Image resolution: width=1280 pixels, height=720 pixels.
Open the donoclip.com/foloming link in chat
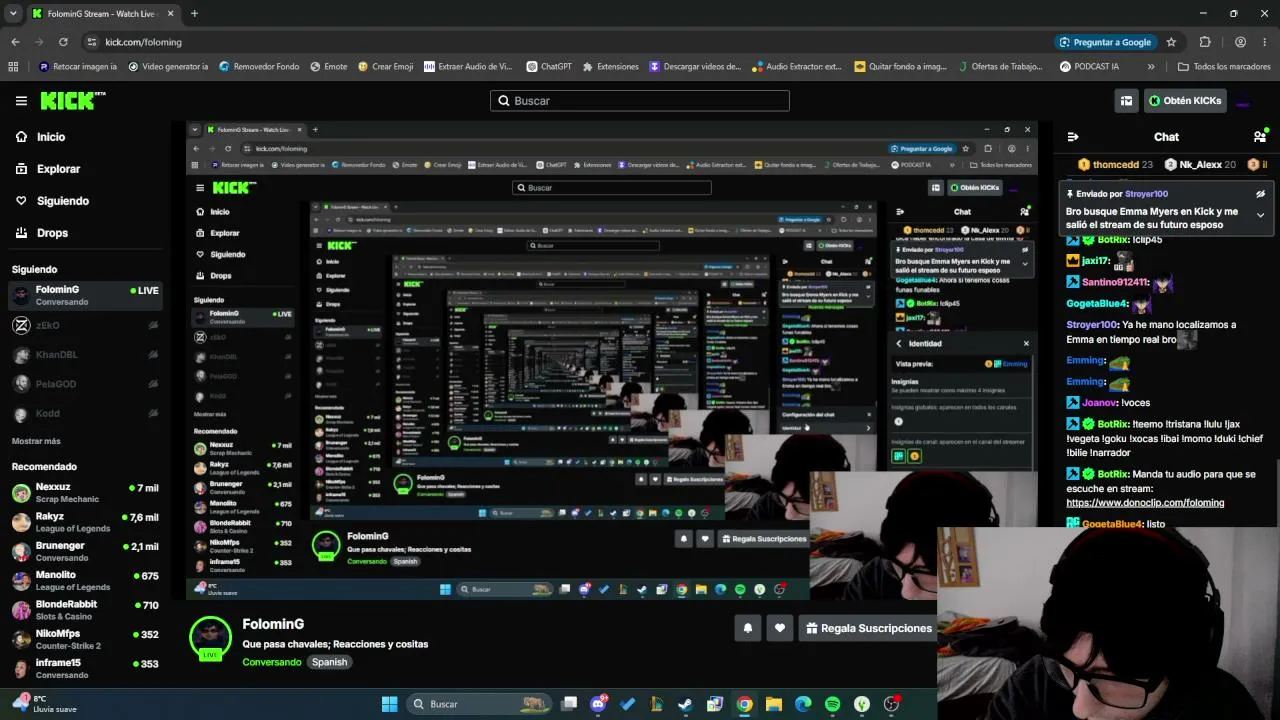point(1145,503)
